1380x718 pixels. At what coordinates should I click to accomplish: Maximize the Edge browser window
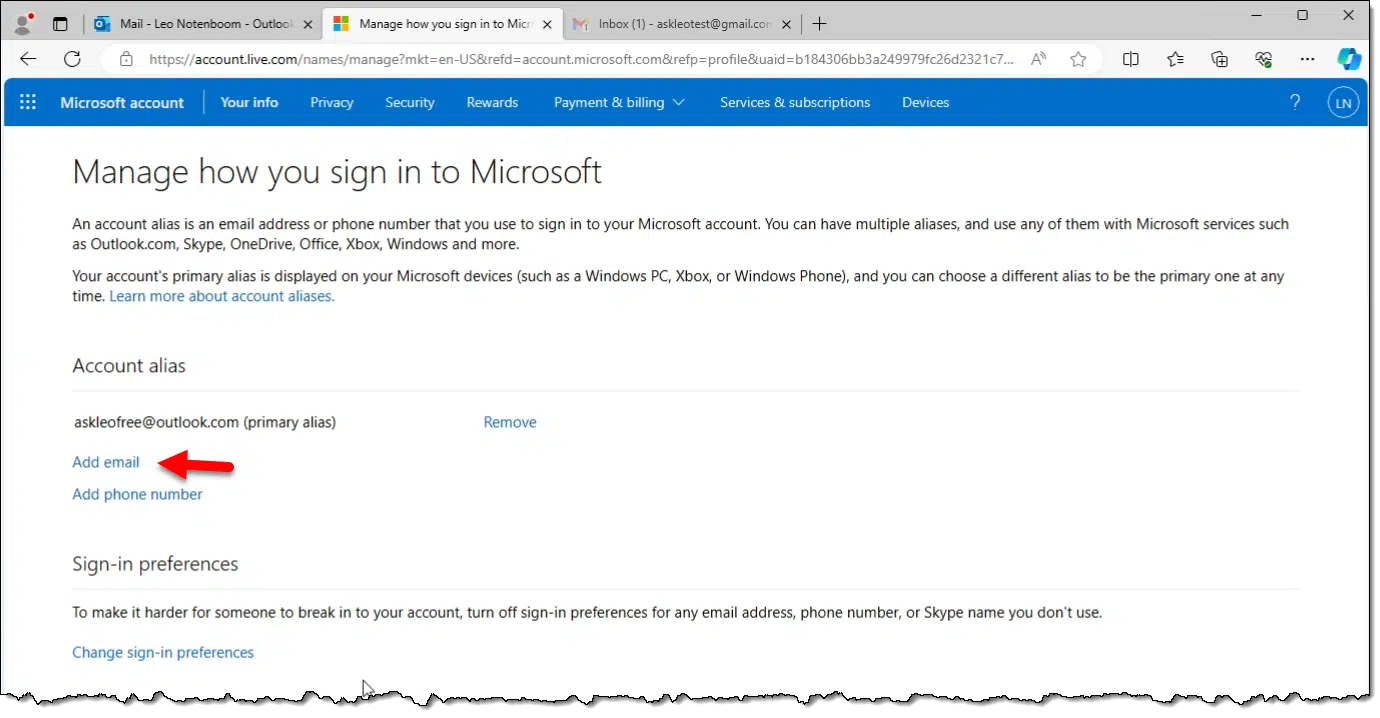click(1302, 15)
